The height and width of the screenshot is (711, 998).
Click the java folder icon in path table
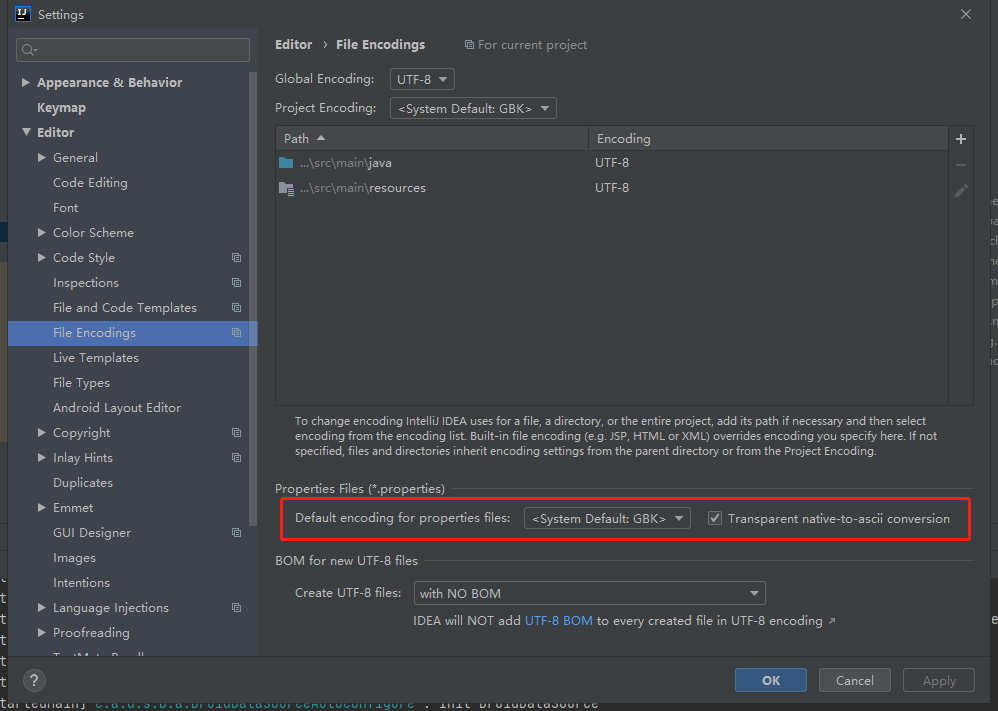tap(286, 163)
